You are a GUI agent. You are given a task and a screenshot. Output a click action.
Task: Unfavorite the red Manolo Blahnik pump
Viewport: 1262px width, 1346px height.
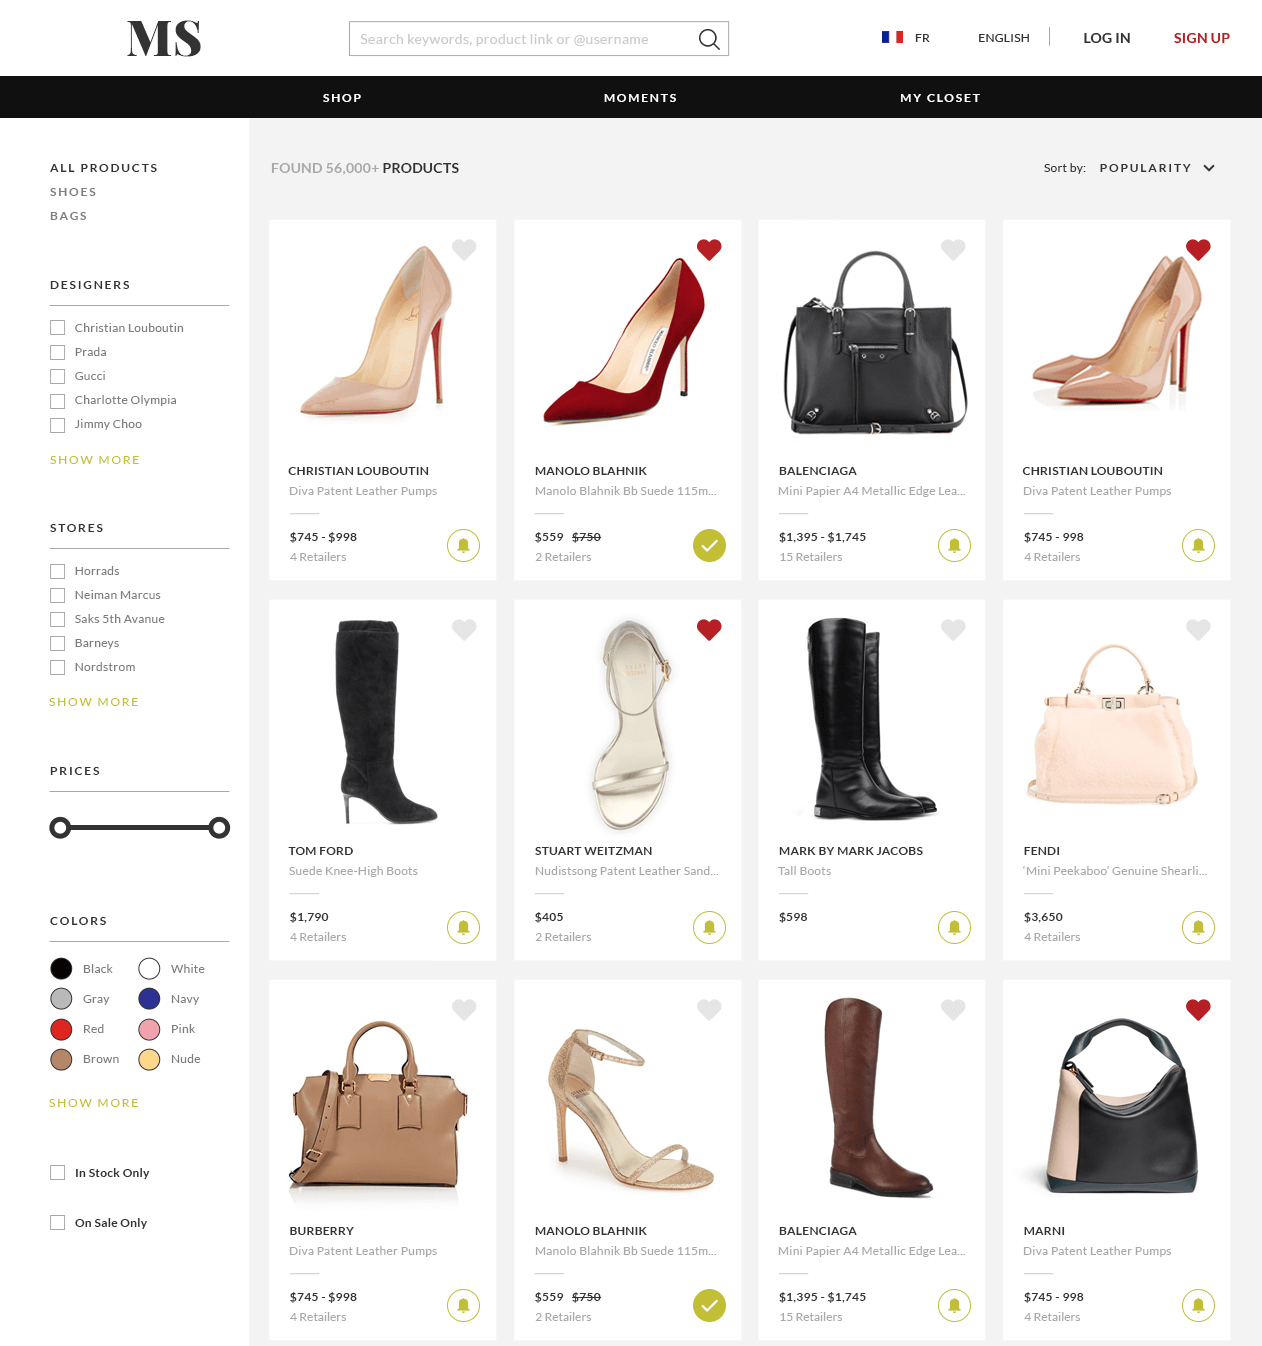709,250
